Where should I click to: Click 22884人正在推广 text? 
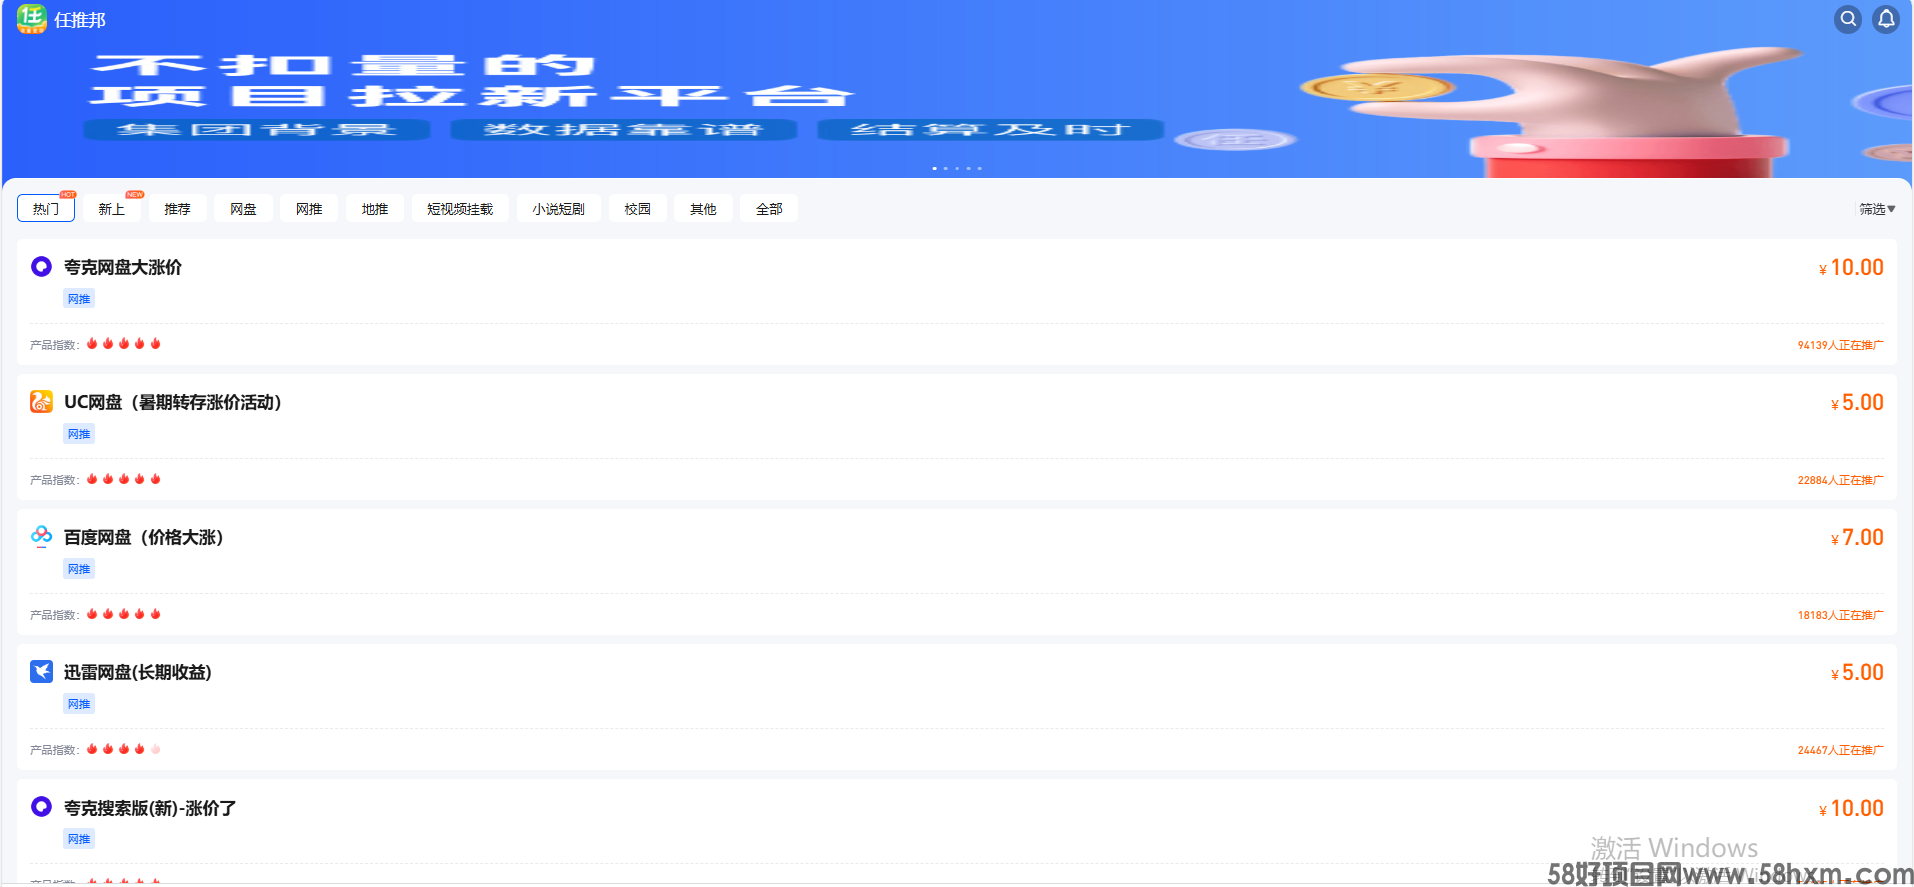coord(1840,480)
